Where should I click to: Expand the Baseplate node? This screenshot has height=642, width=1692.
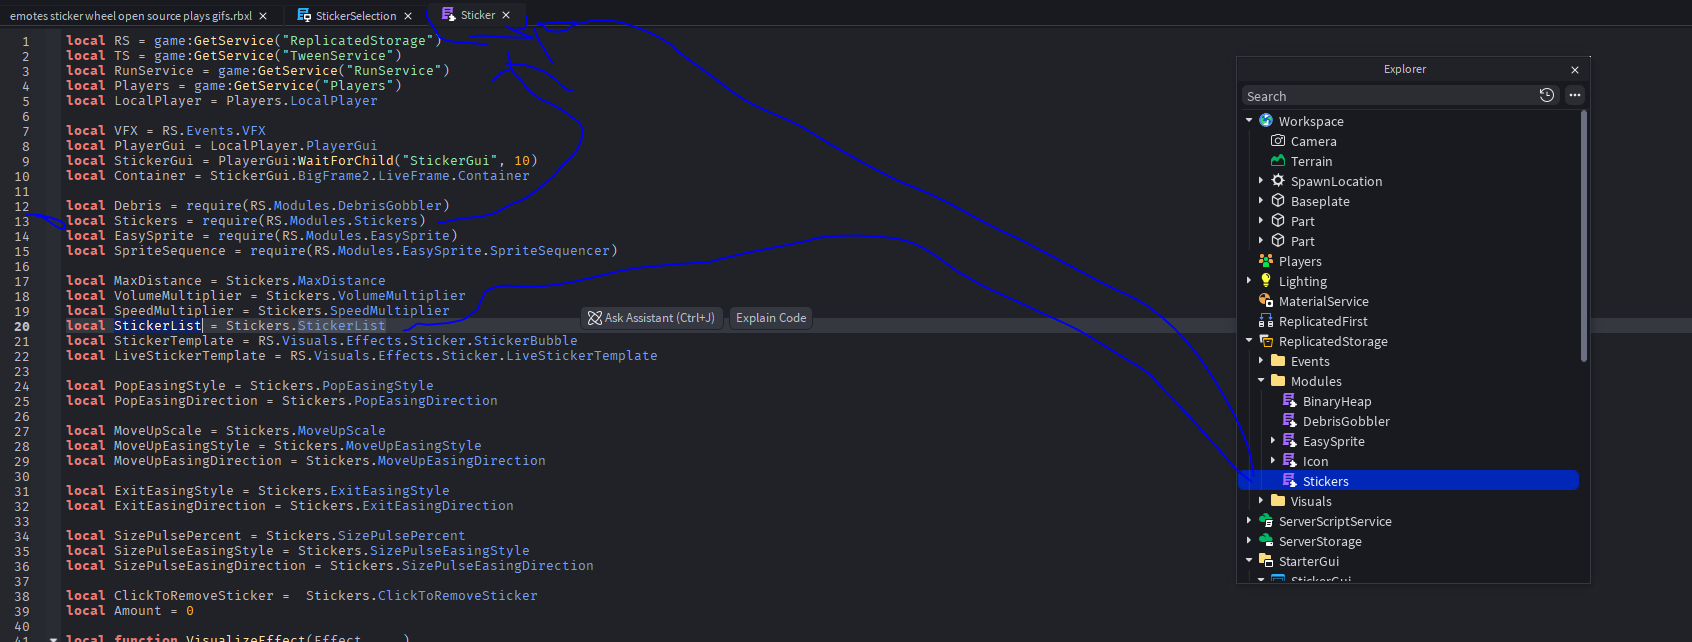pyautogui.click(x=1261, y=201)
